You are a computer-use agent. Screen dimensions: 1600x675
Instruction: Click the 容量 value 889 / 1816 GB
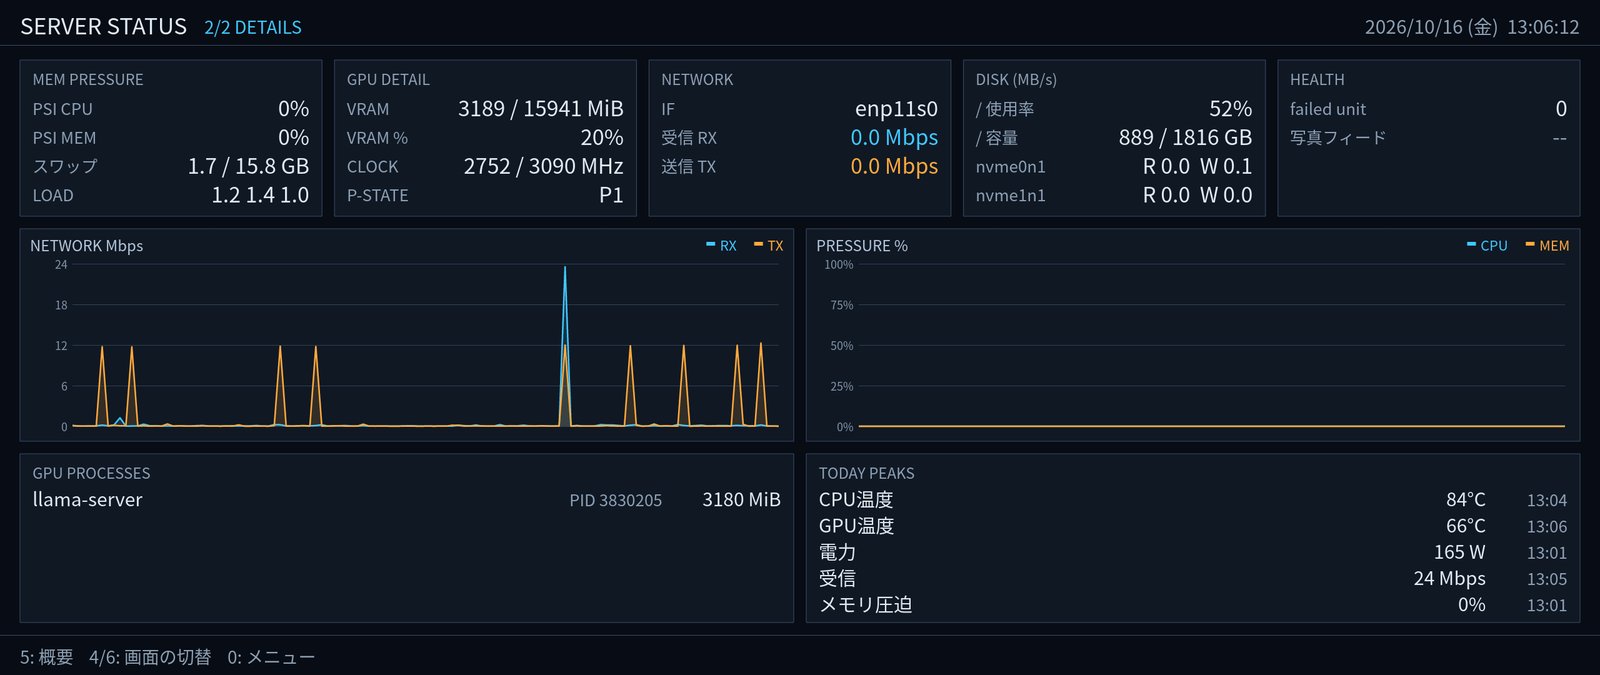(x=1185, y=138)
